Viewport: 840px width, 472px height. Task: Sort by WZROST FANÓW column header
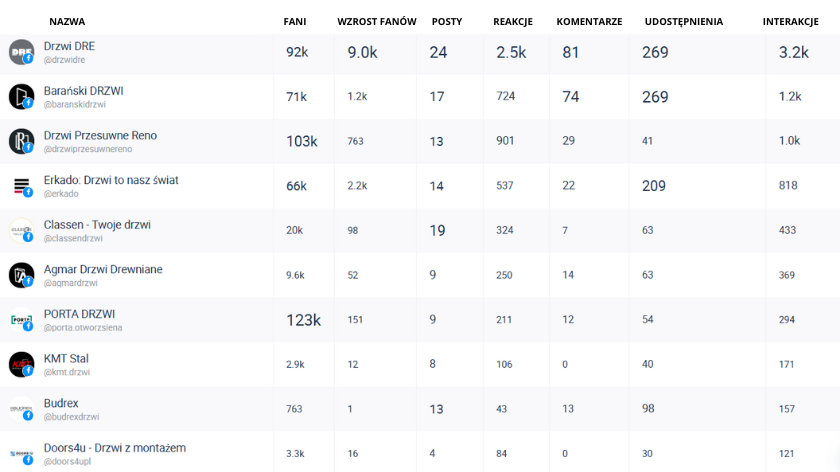(x=377, y=21)
